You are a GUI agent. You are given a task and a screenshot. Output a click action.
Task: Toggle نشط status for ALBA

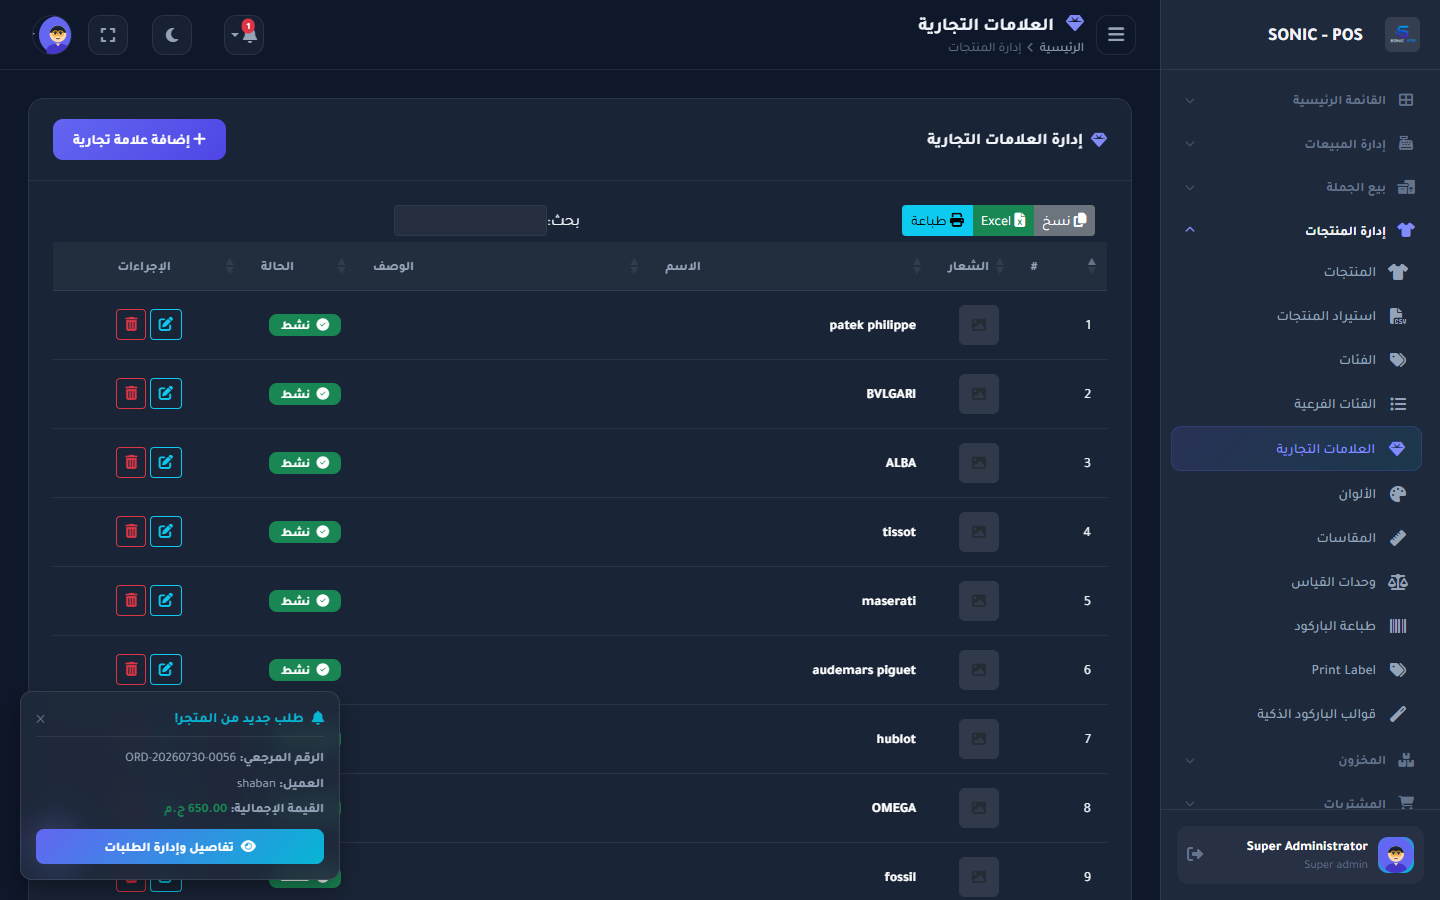(x=305, y=463)
